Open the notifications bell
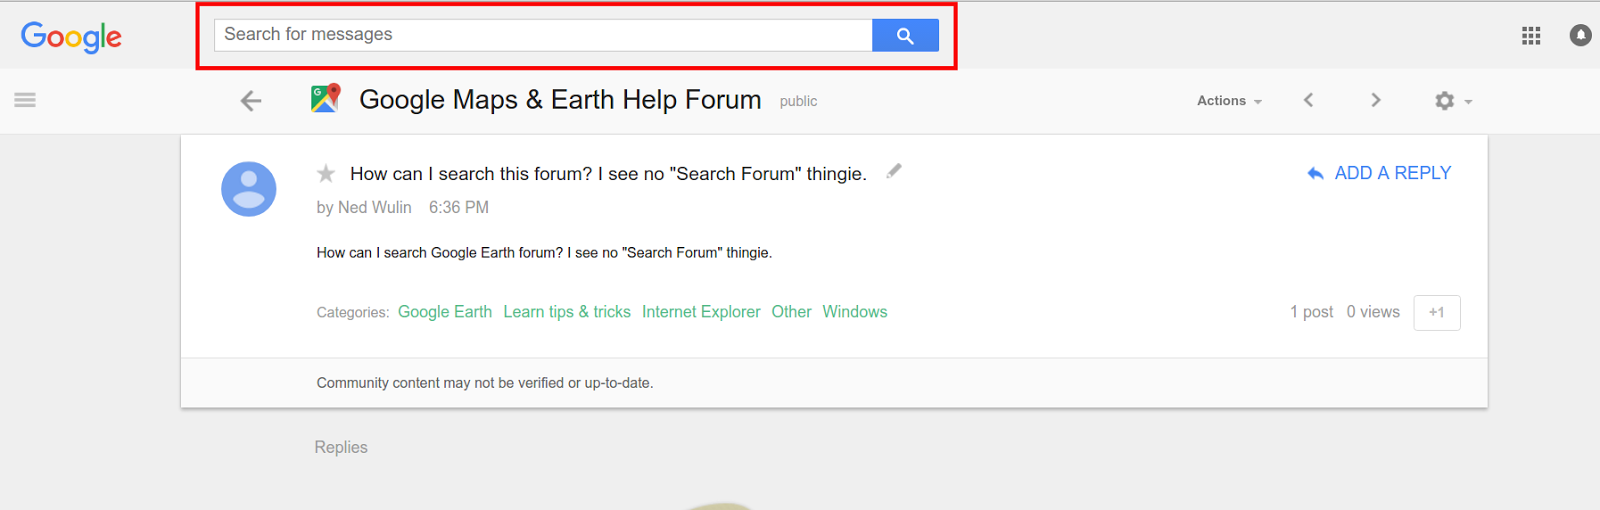 coord(1580,36)
